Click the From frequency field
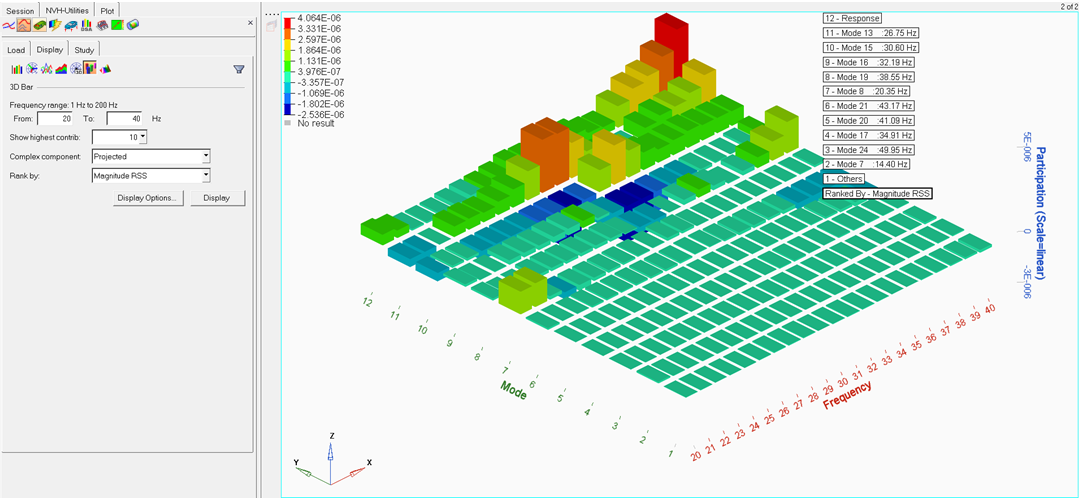1083x500 pixels. (54, 118)
